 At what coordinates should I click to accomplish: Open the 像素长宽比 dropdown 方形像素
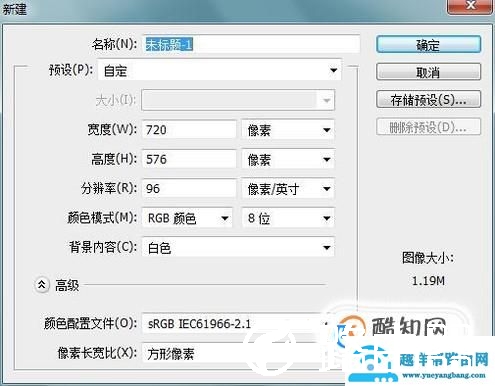click(237, 353)
